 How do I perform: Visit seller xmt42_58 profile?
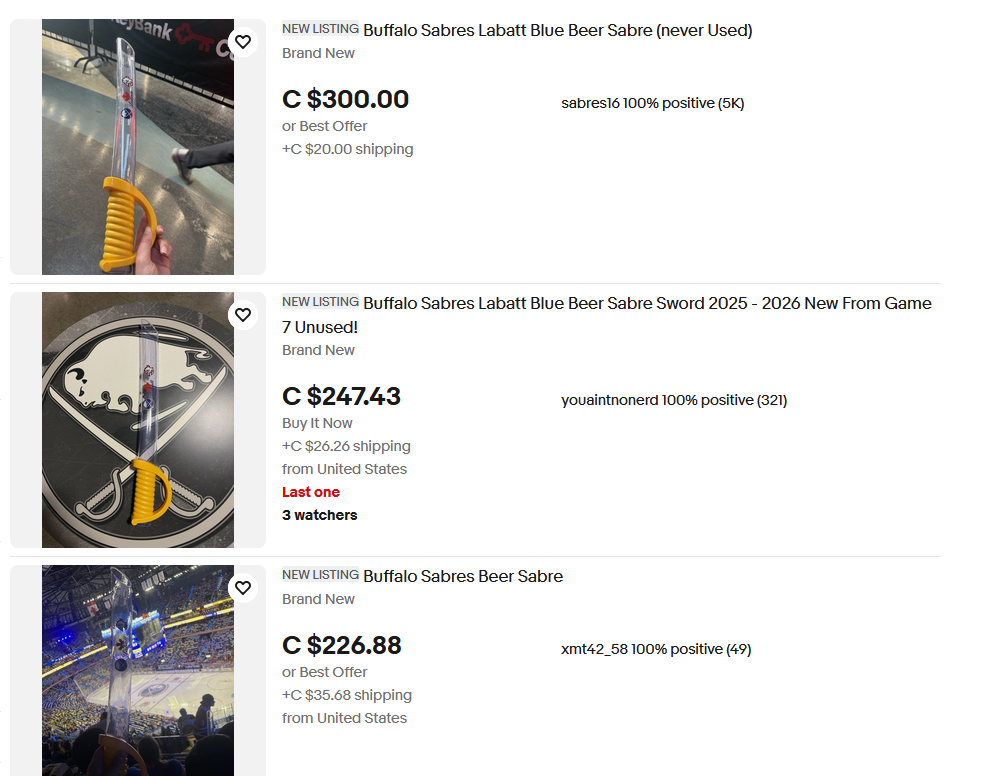pos(594,649)
